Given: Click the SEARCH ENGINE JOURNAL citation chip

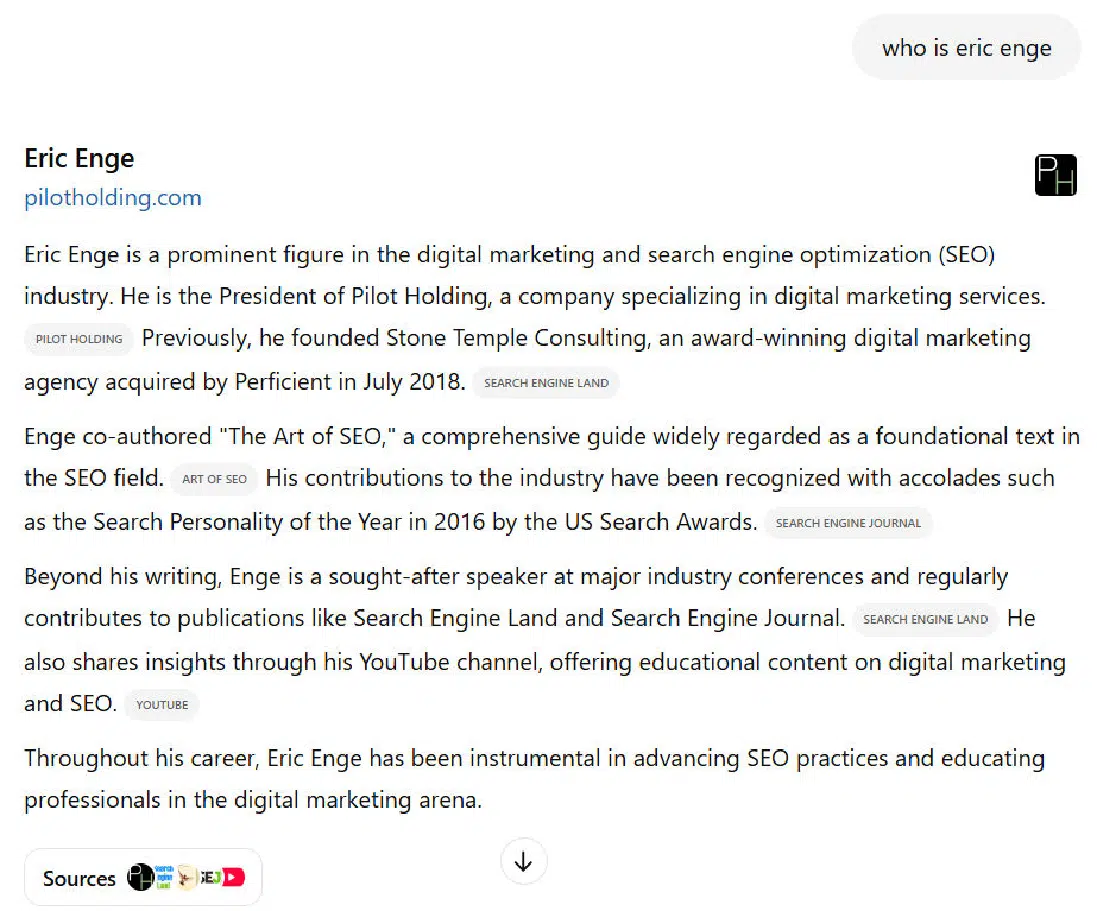Looking at the screenshot, I should pyautogui.click(x=848, y=523).
